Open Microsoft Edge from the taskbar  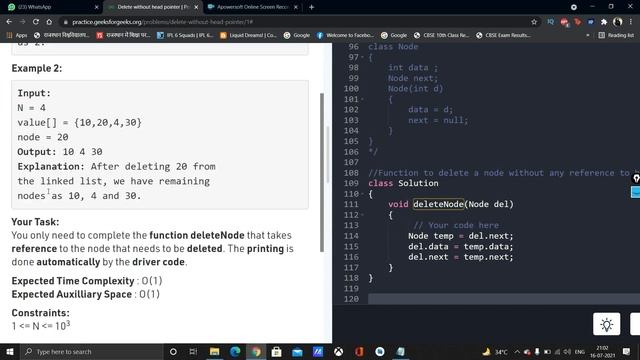235,351
